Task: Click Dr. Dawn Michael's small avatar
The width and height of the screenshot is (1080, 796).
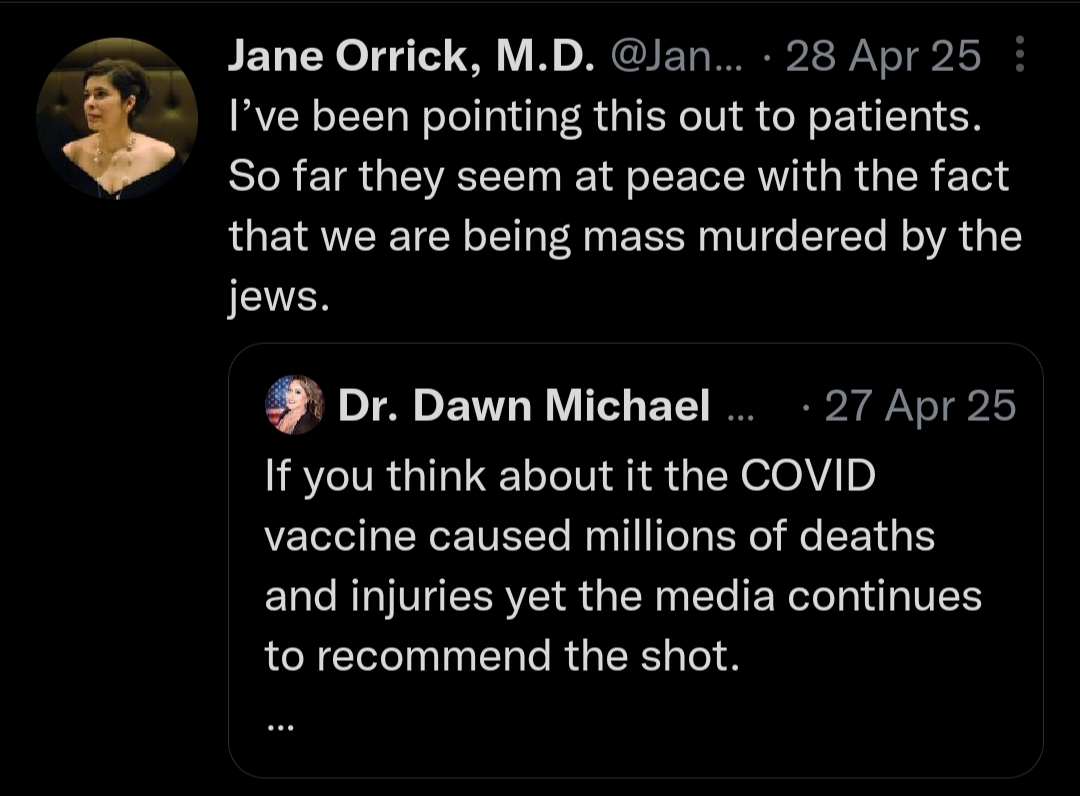Action: (294, 405)
